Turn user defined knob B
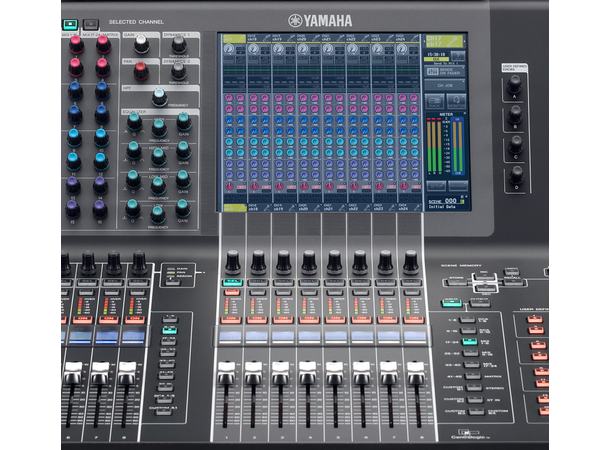This screenshot has height=450, width=610. [515, 115]
